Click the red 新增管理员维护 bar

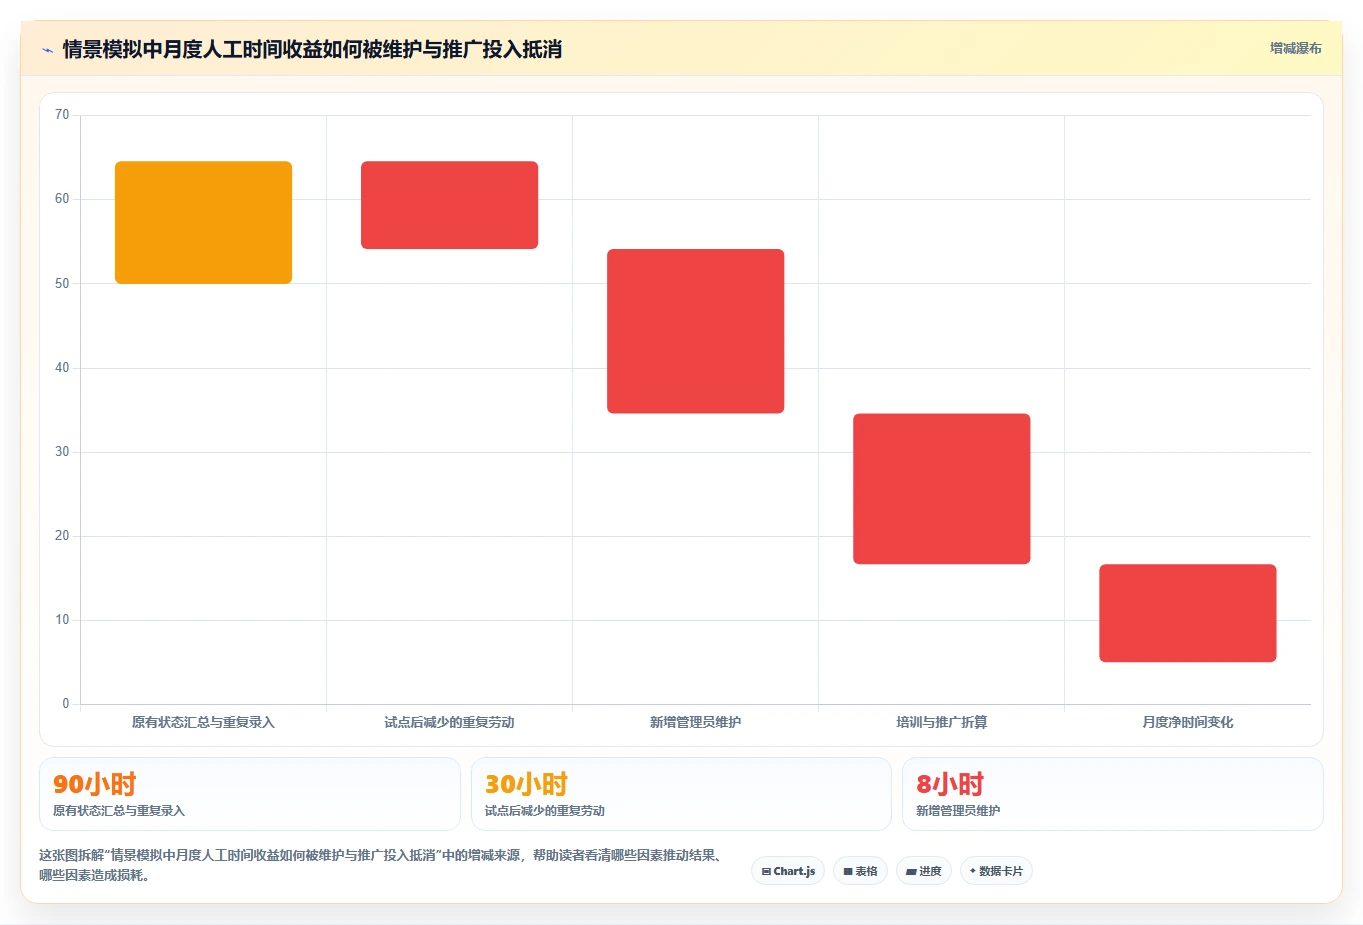tap(695, 331)
